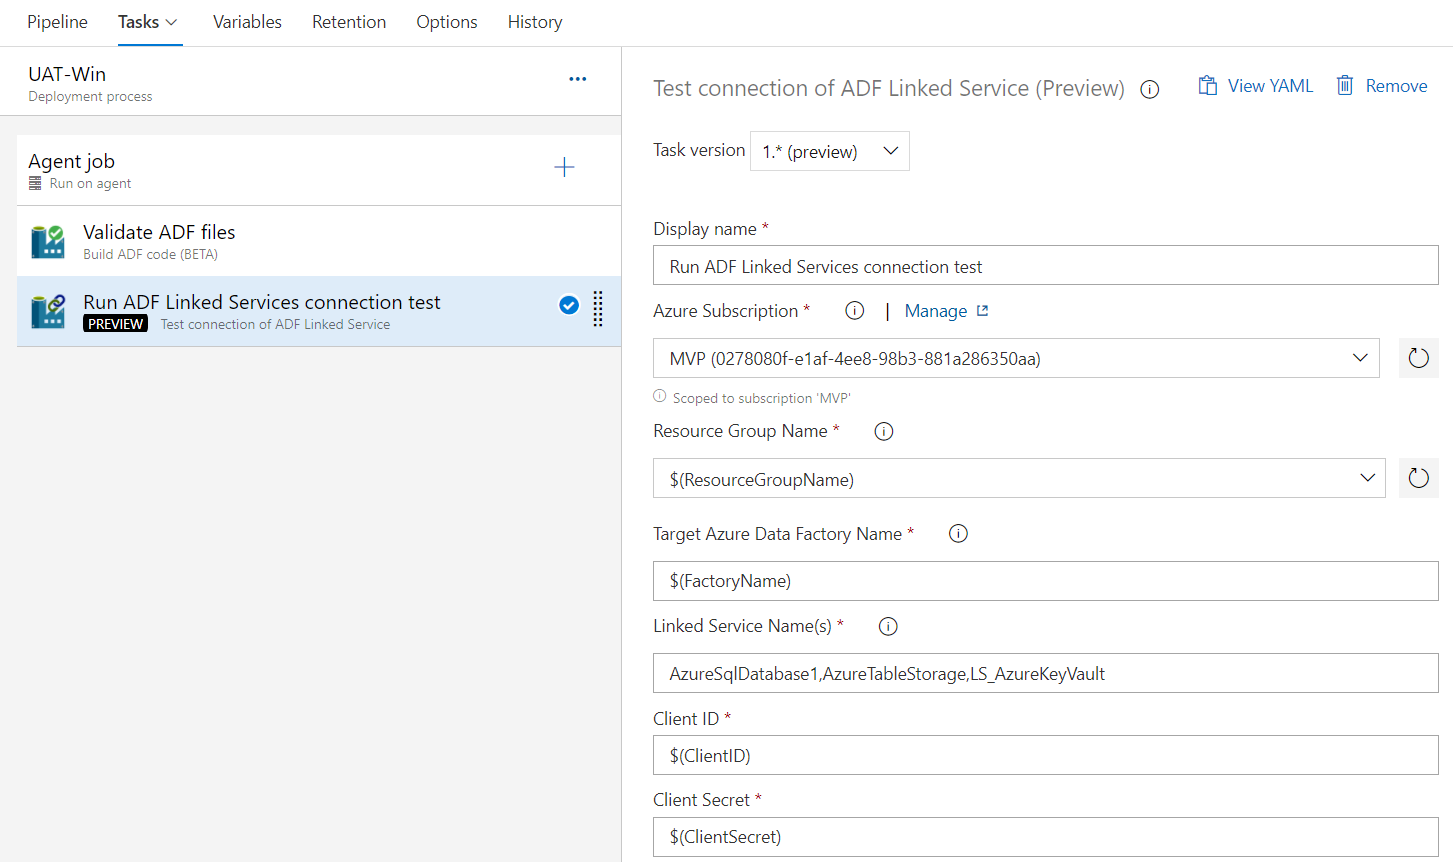Refresh the Resource Group Name list
This screenshot has width=1453, height=862.
point(1418,477)
